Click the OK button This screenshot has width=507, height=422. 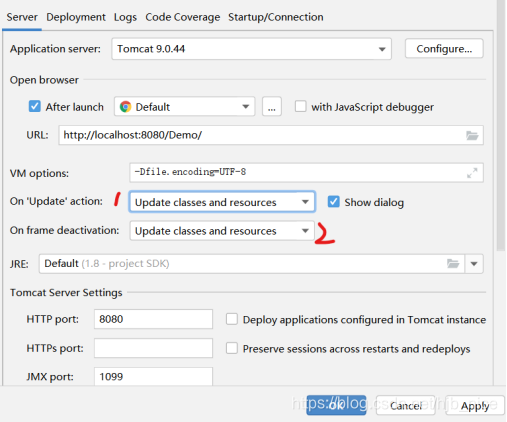(336, 405)
